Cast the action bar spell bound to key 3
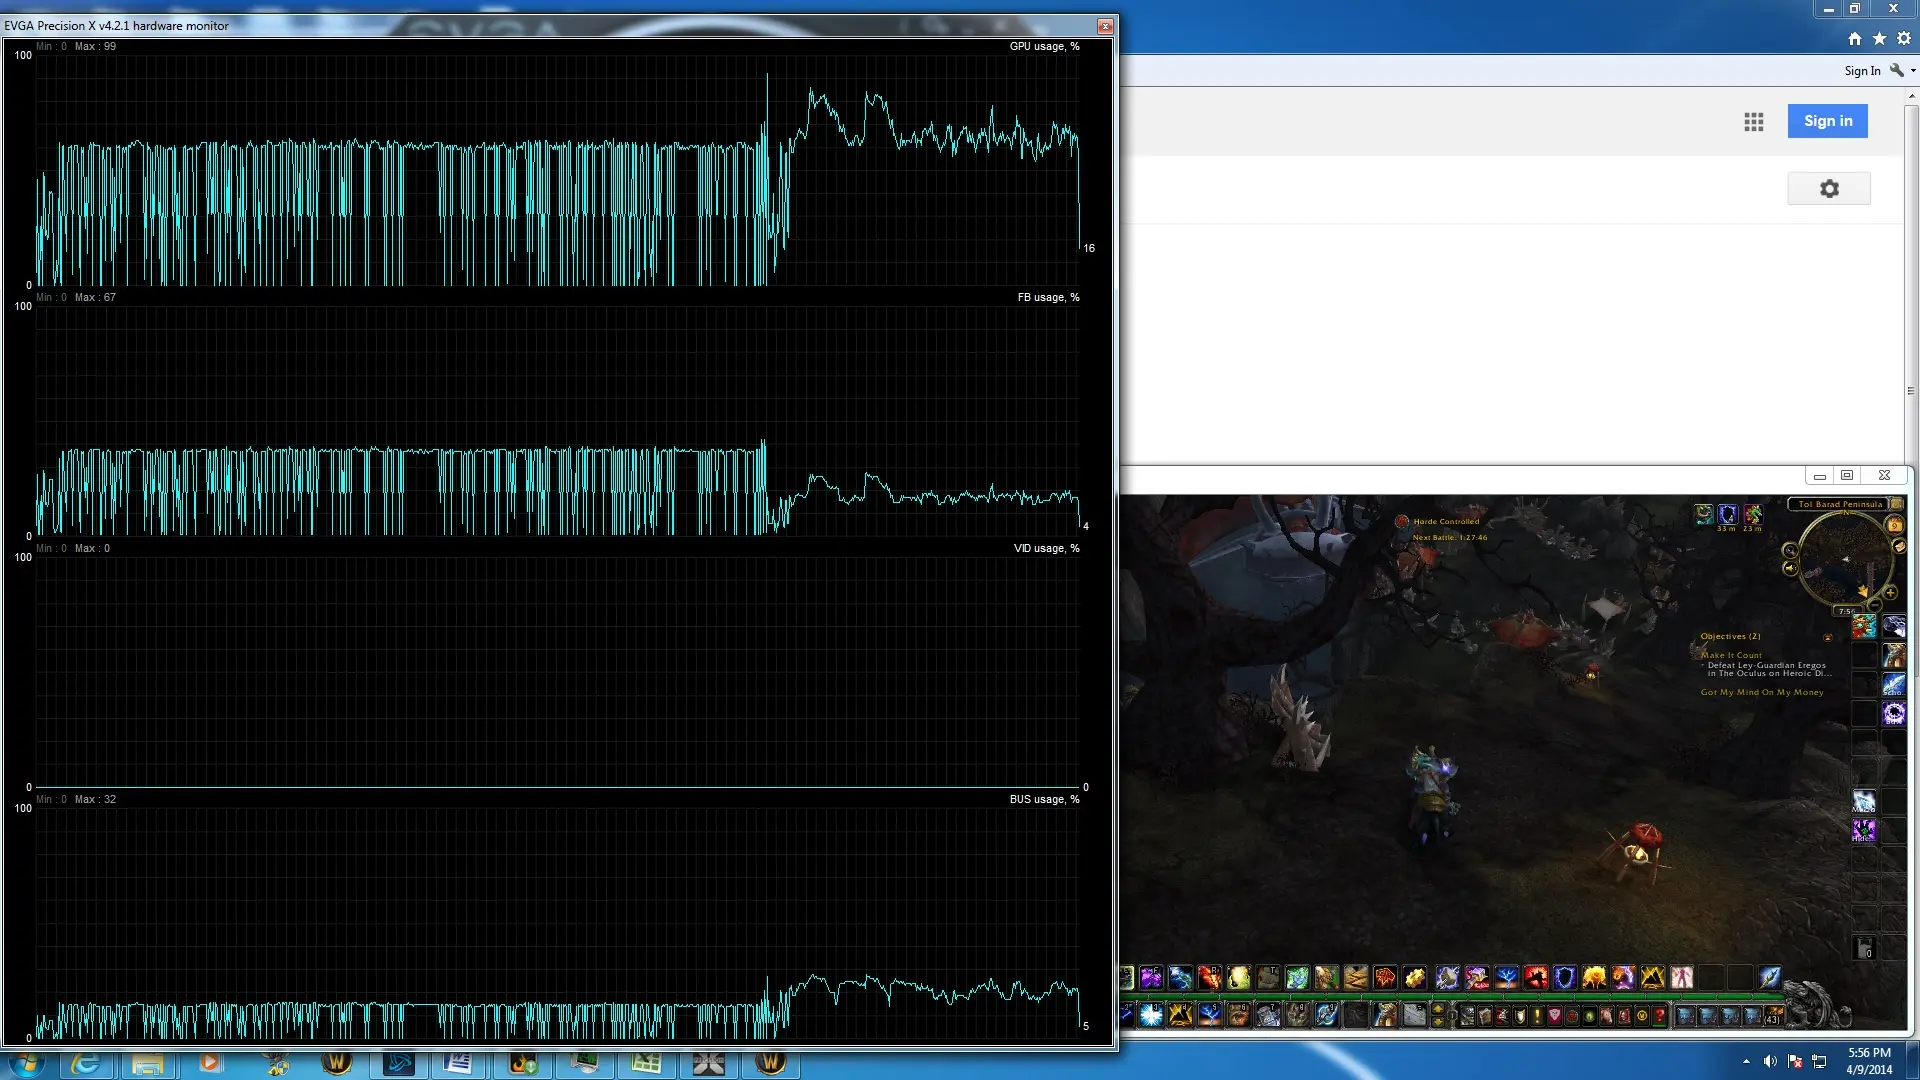Image resolution: width=1920 pixels, height=1080 pixels. tap(1151, 1015)
